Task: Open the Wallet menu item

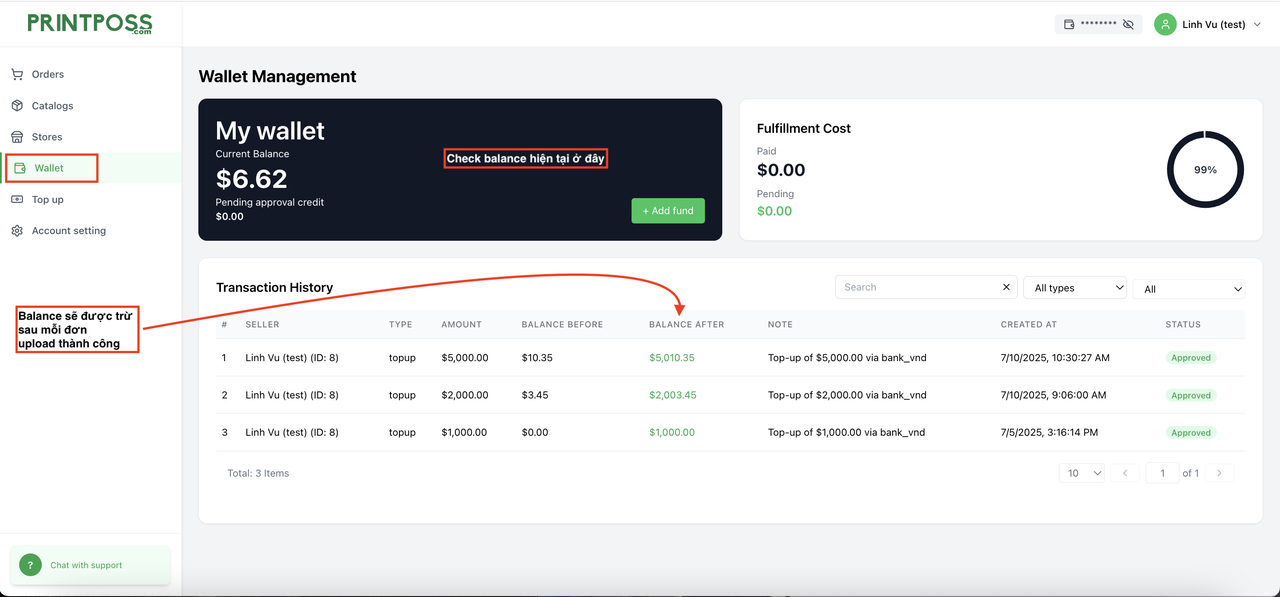Action: tap(49, 168)
